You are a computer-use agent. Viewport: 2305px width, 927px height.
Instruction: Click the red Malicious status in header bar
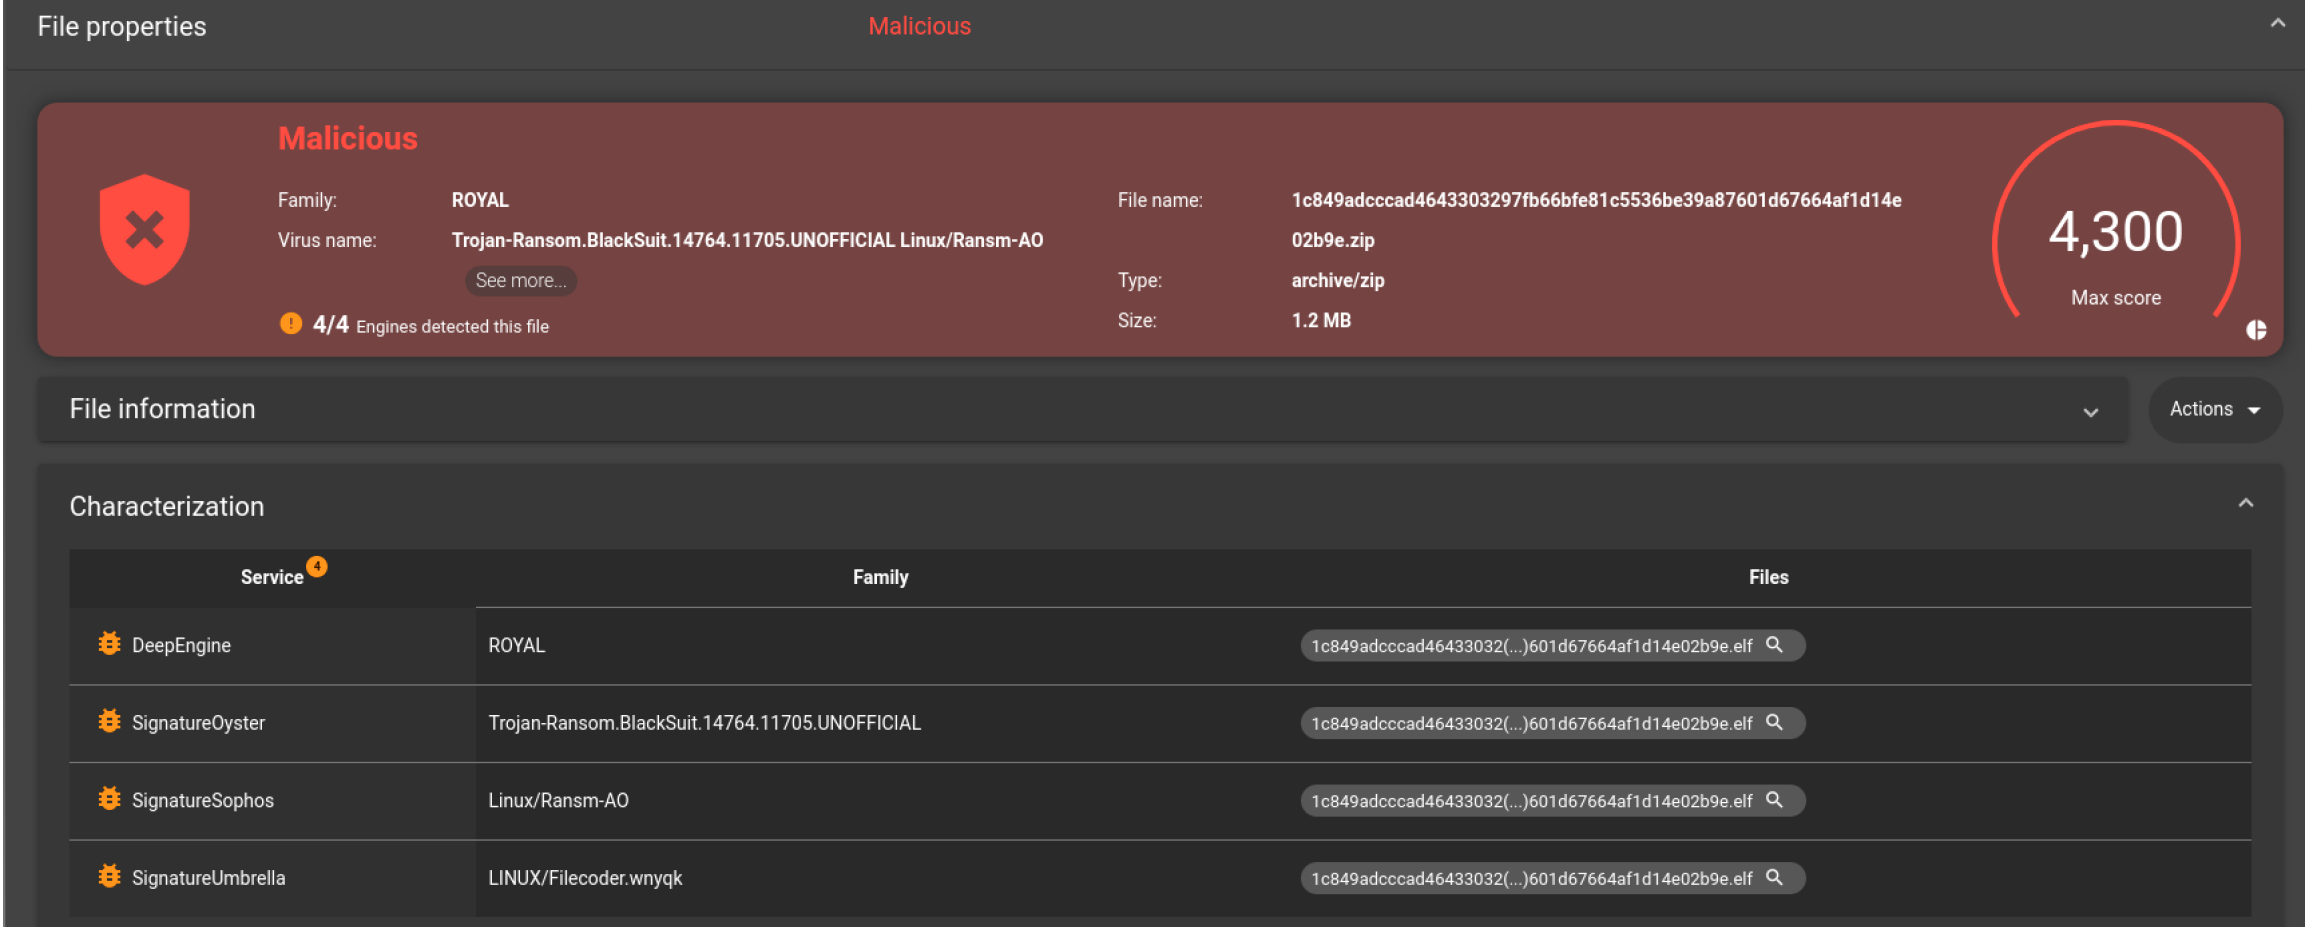[919, 26]
